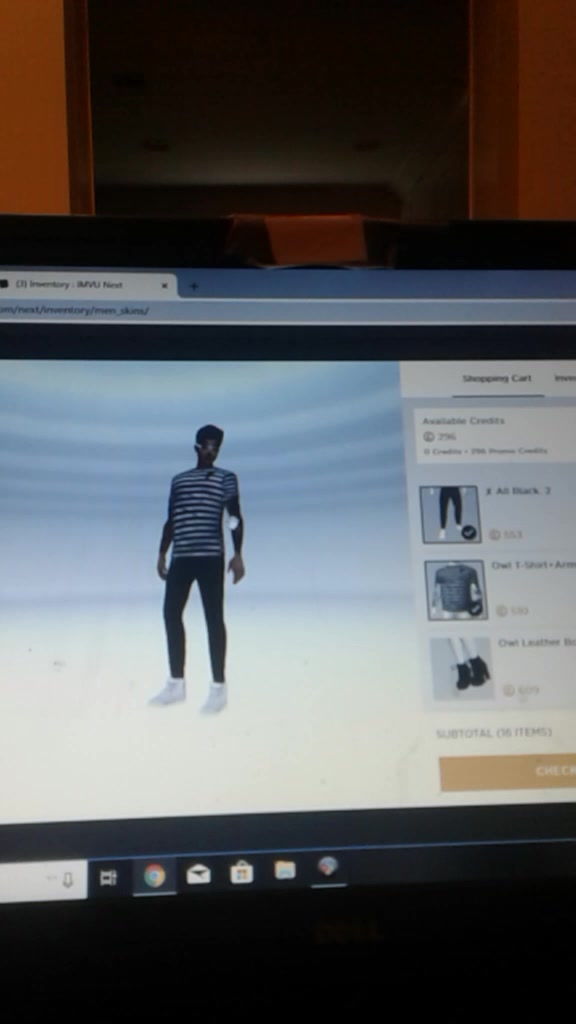576x1024 pixels.
Task: Click the Task View taskbar icon
Action: tap(108, 878)
